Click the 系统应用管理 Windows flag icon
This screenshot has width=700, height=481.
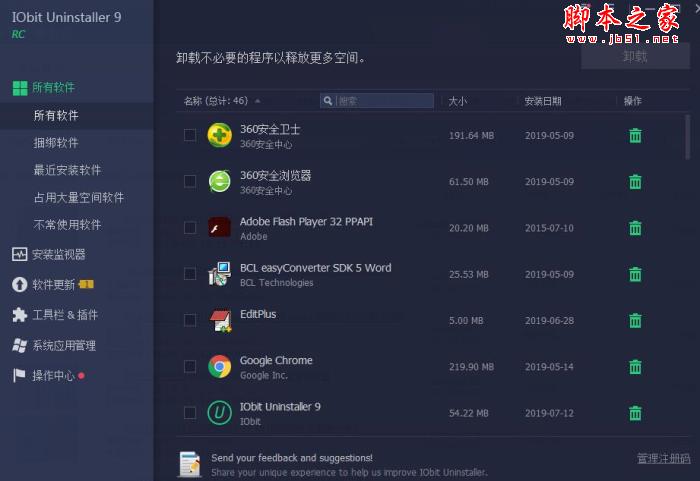pos(19,345)
